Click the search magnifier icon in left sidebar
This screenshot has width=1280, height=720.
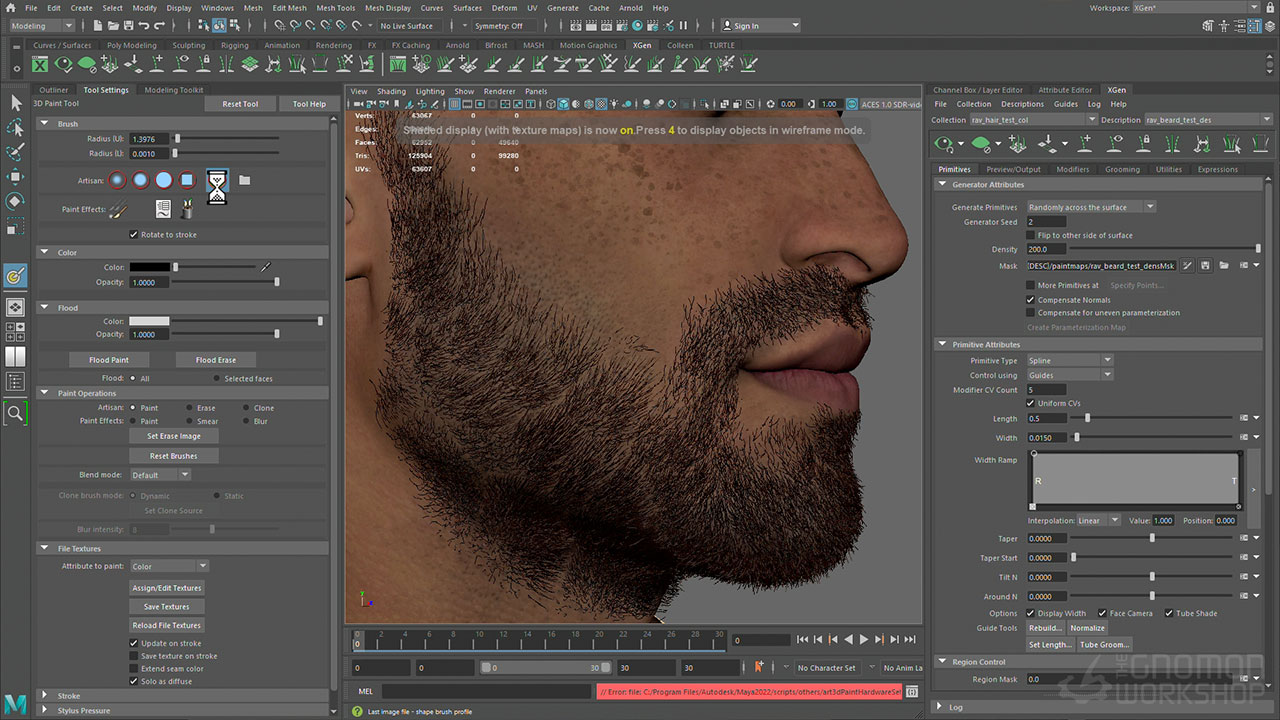tap(15, 412)
